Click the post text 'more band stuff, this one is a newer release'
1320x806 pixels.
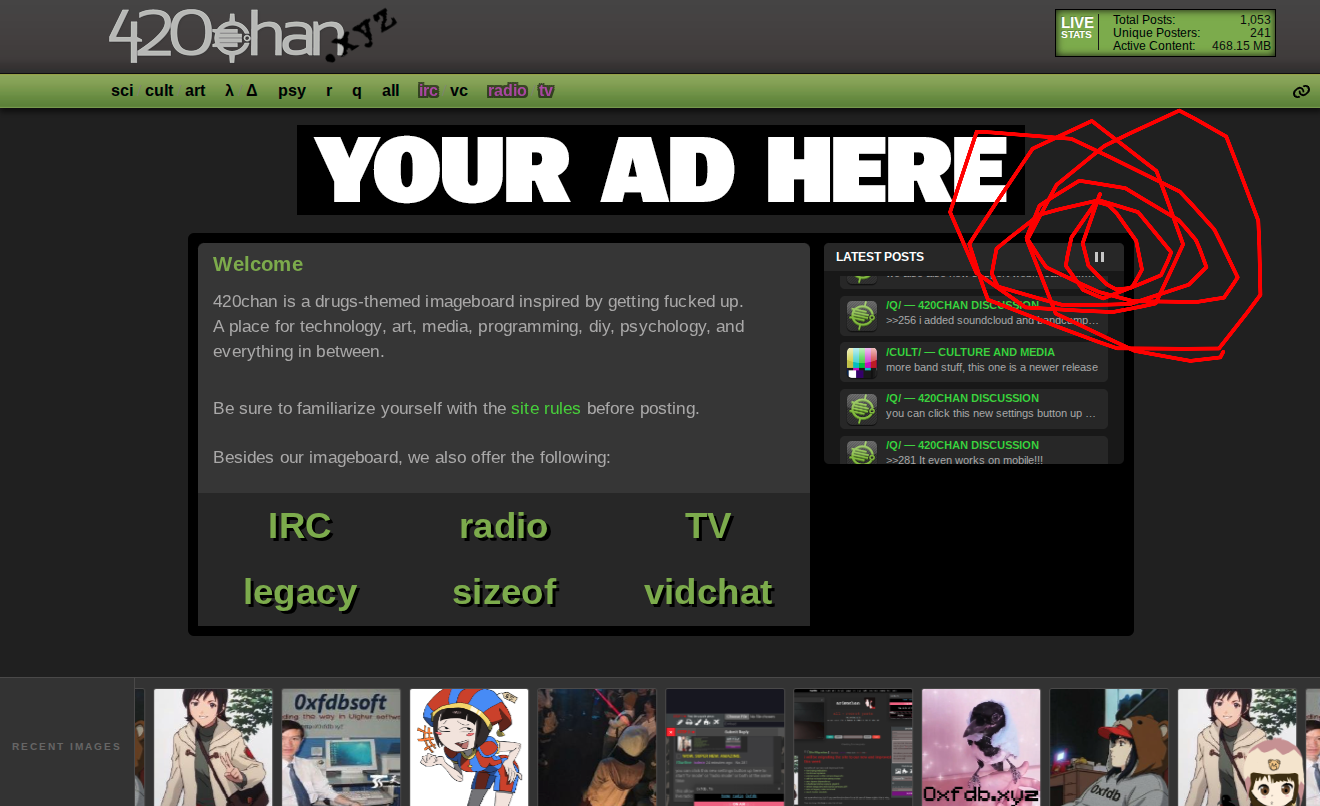click(x=992, y=367)
